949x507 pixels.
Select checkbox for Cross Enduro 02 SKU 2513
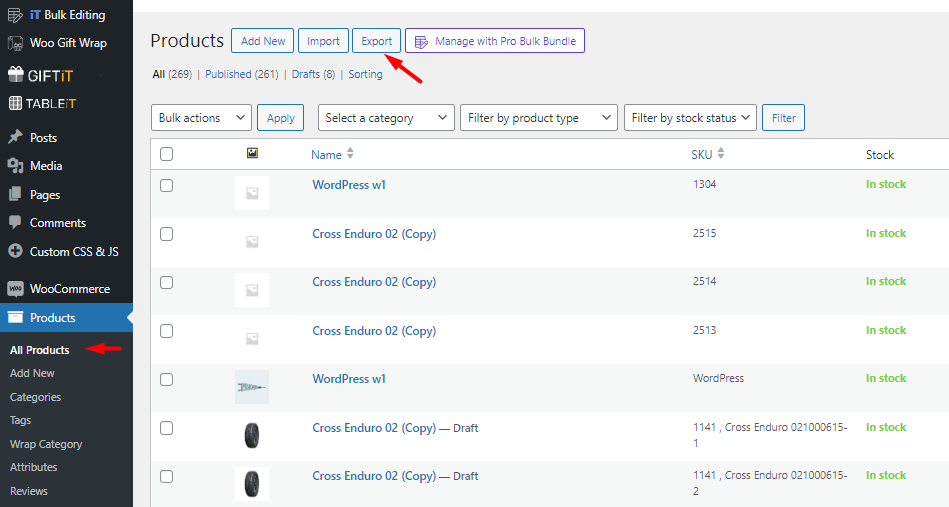166,331
